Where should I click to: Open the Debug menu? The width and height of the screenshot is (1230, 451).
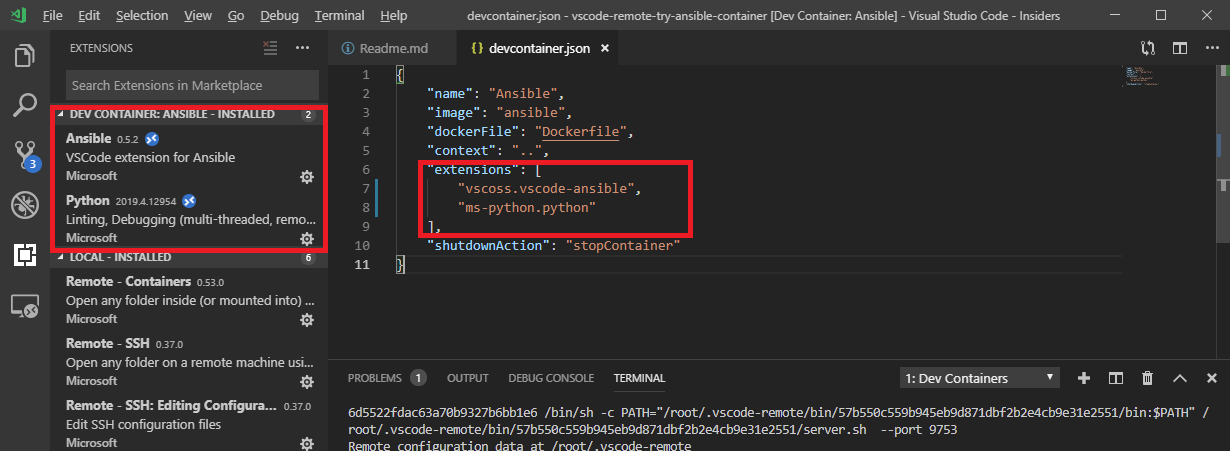(279, 16)
